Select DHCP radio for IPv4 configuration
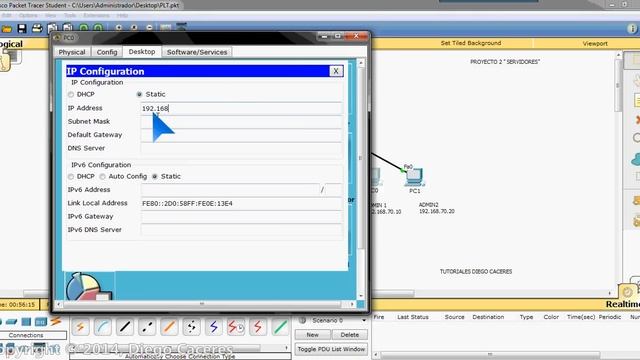640x360 pixels. (x=71, y=94)
